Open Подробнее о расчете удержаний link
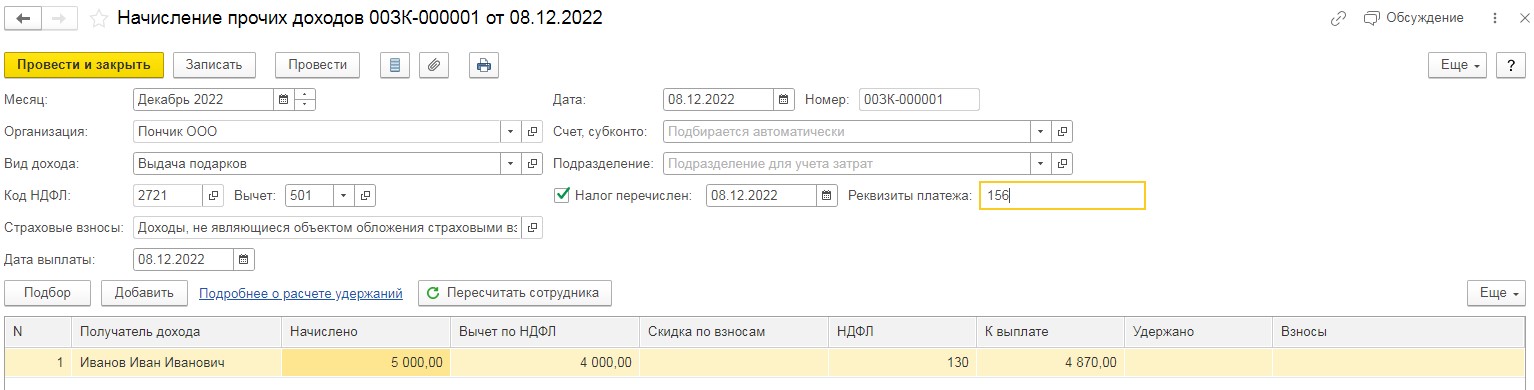Viewport: 1534px width, 390px height. tap(301, 294)
